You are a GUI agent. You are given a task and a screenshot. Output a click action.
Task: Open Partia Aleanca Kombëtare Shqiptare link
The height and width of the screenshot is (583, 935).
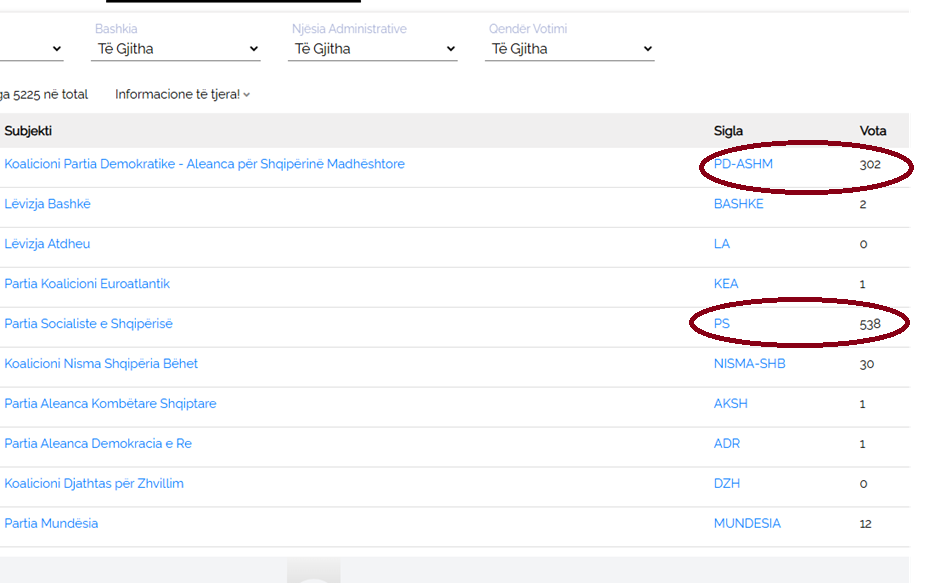click(110, 404)
